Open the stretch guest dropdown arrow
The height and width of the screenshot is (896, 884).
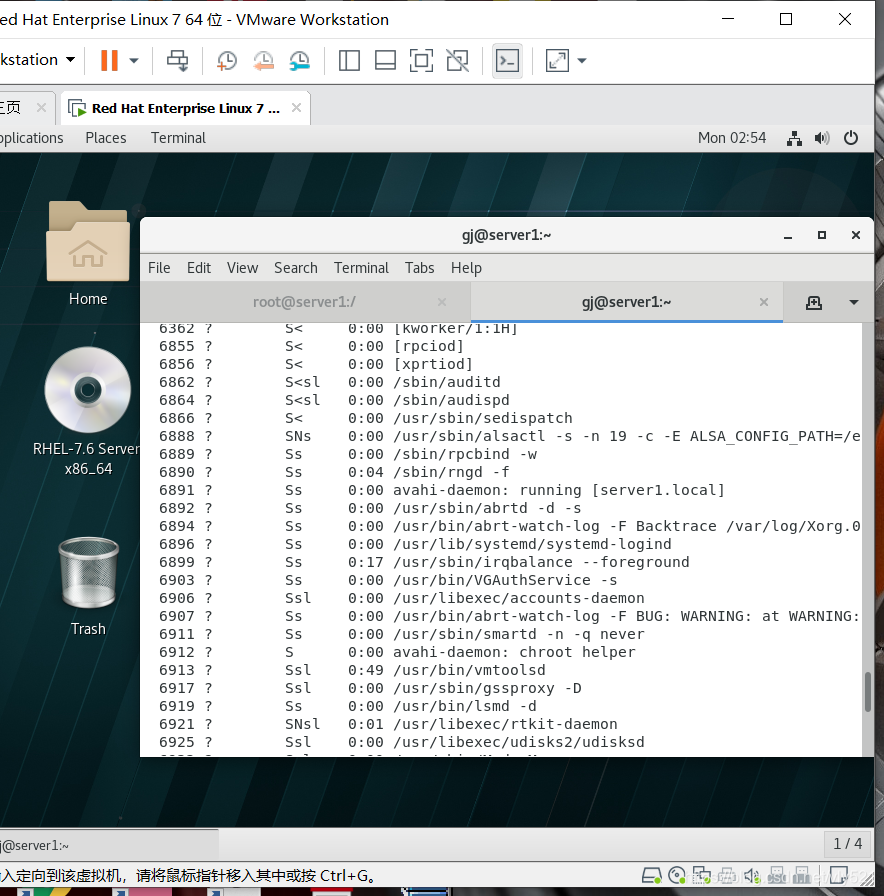click(x=582, y=61)
